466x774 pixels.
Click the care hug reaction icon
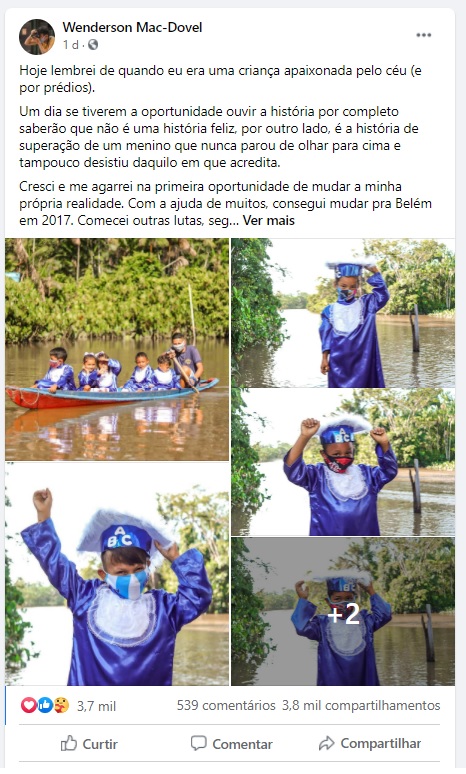(61, 705)
